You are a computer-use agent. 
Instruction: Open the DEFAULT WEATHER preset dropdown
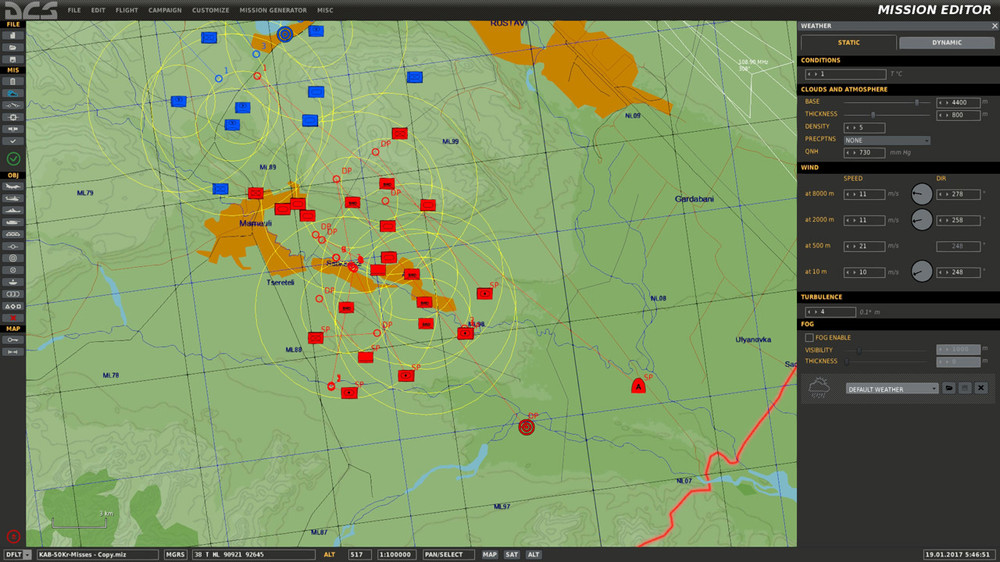(892, 388)
